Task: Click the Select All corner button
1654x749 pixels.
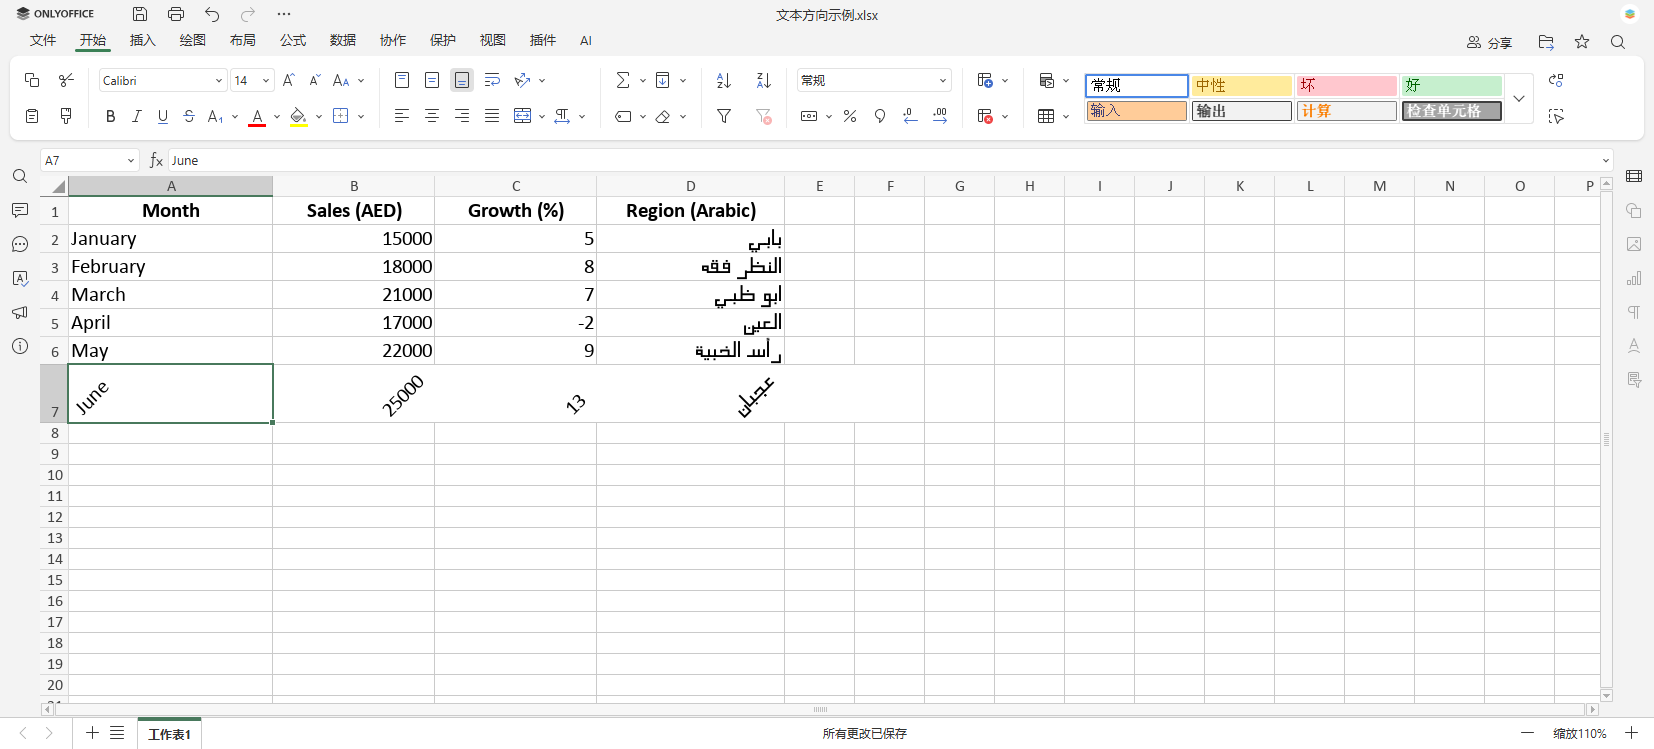Action: point(55,186)
